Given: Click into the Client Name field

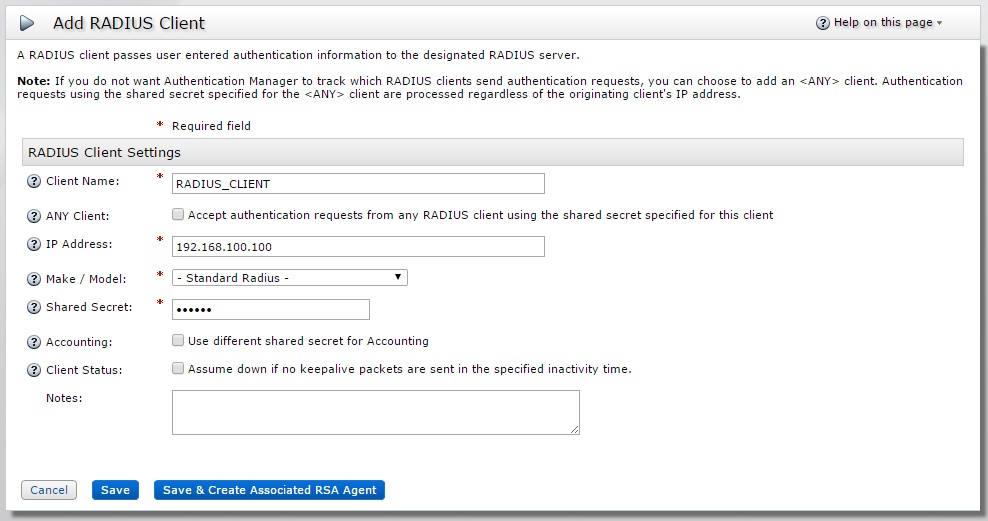Looking at the screenshot, I should point(358,183).
